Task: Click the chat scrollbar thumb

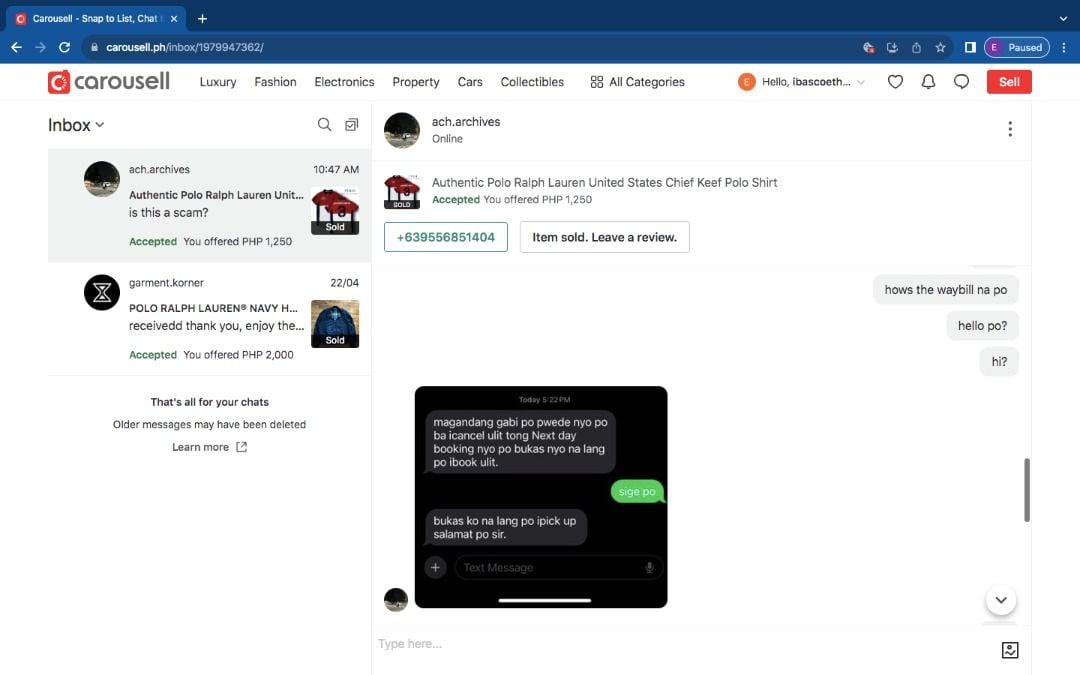Action: [x=1026, y=490]
